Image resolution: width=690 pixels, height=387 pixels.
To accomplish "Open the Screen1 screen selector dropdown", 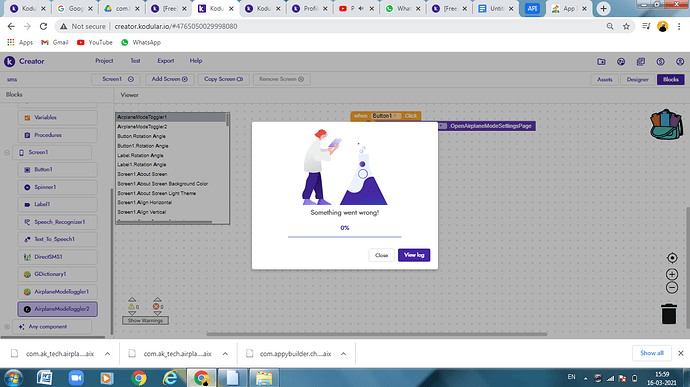I will pyautogui.click(x=116, y=79).
